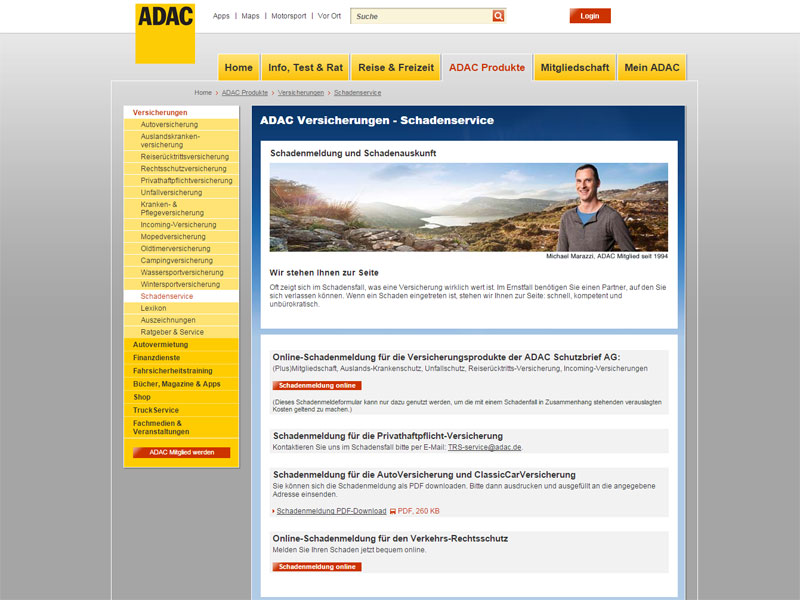Open the Motorsport link

point(289,16)
